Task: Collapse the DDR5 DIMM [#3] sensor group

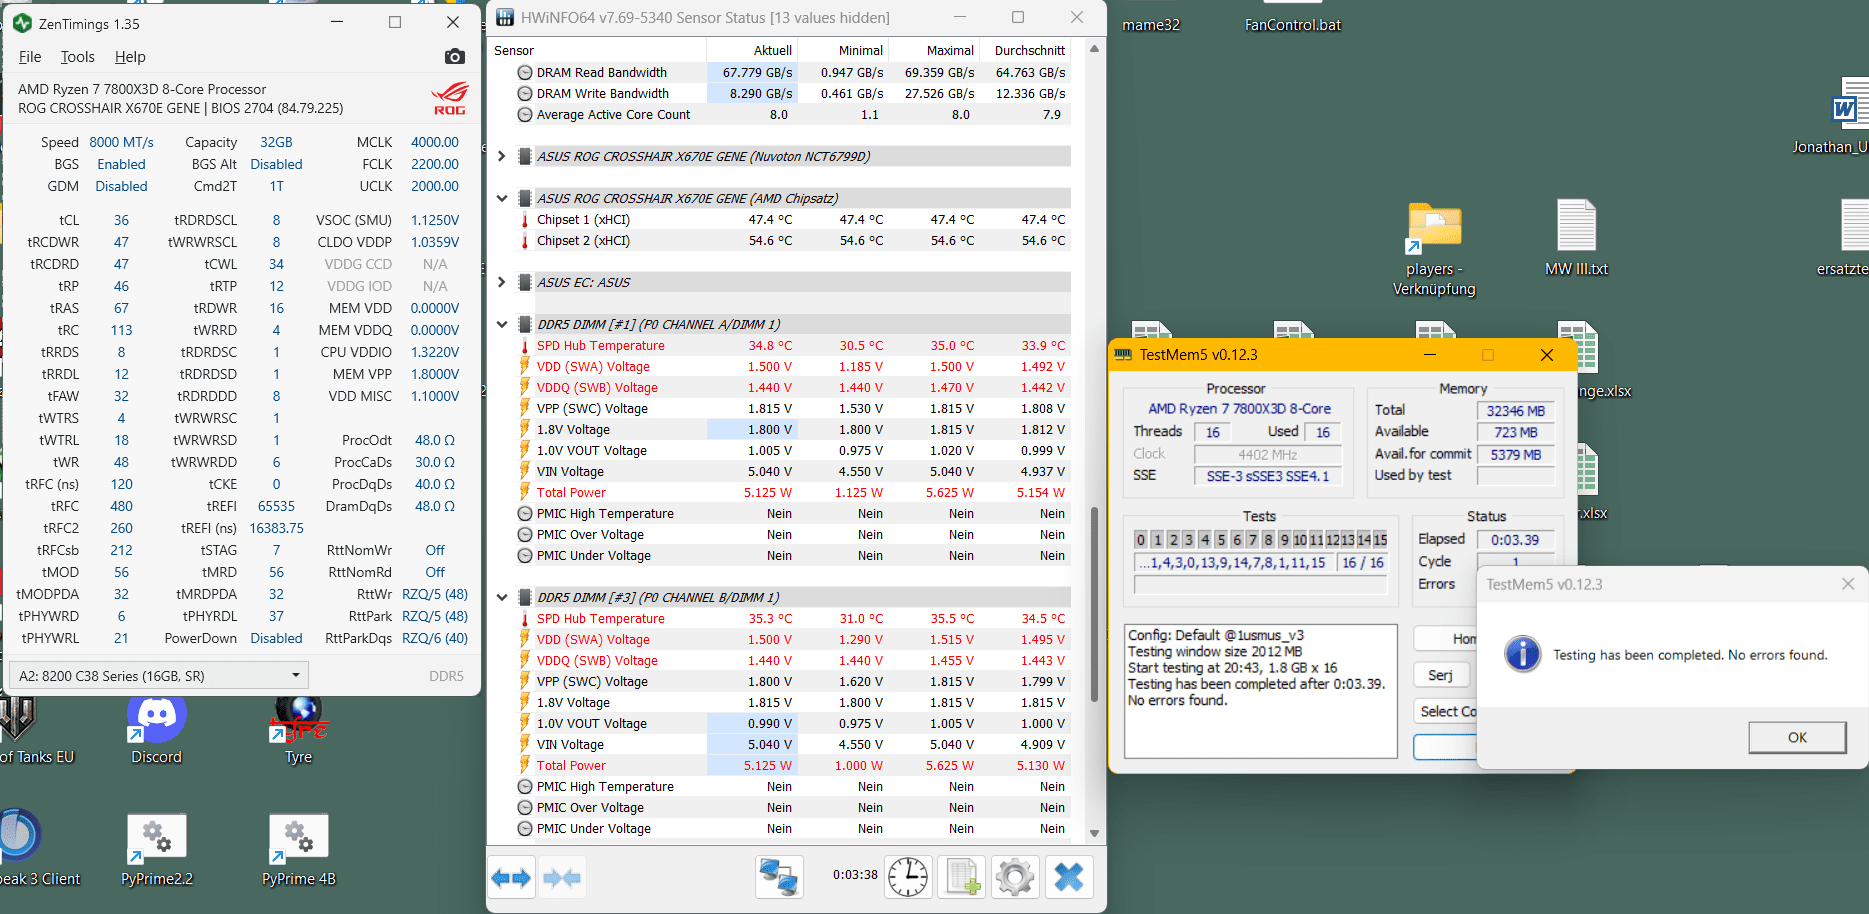Action: [x=502, y=597]
